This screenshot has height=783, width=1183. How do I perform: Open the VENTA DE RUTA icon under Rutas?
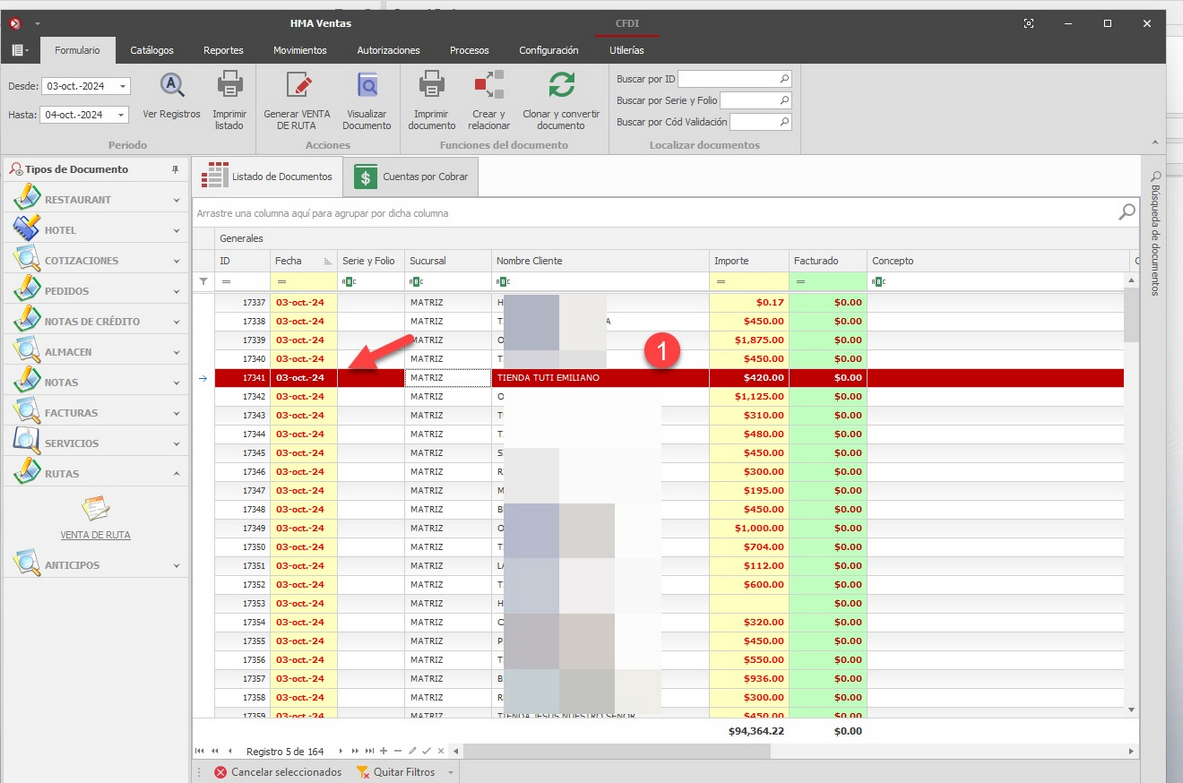95,508
